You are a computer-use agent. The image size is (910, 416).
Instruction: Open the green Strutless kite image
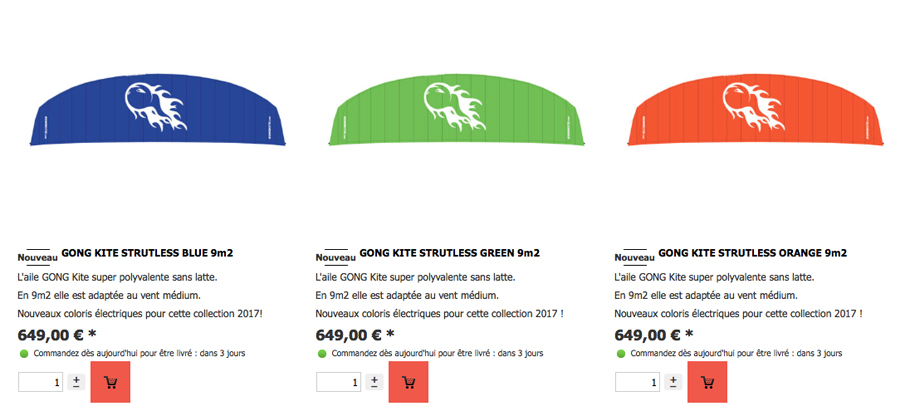(457, 109)
